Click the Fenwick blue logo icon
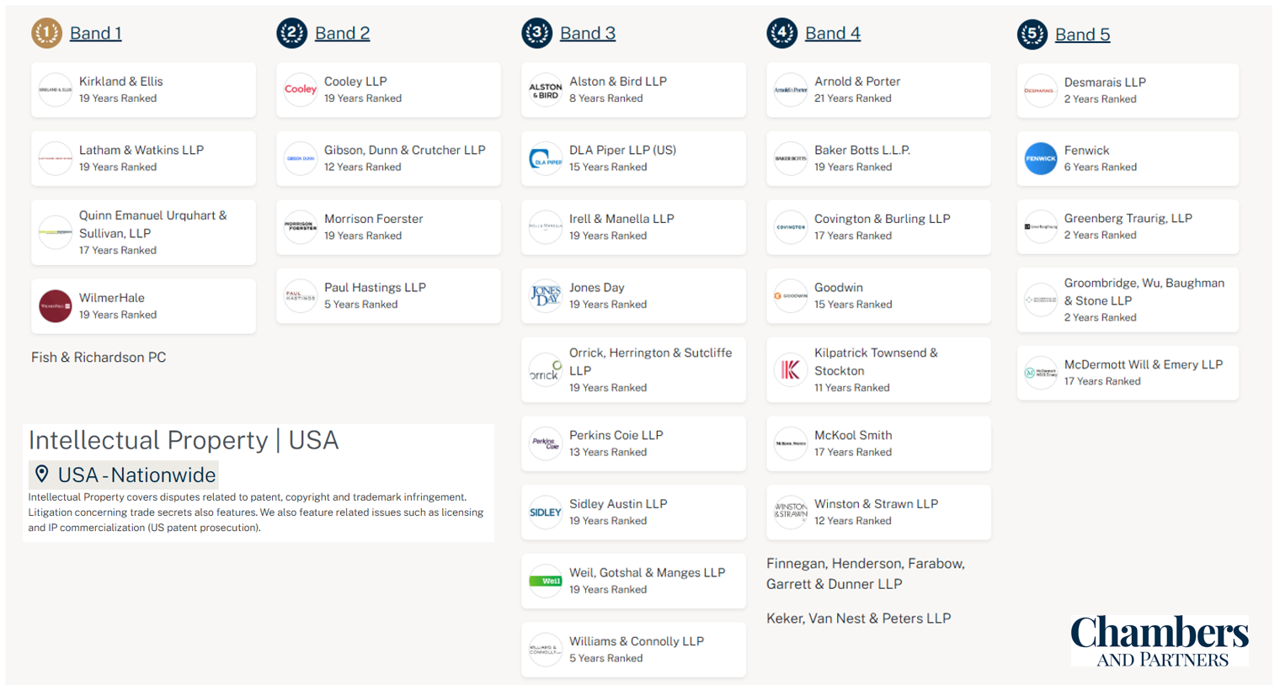Viewport: 1280px width, 690px height. [1040, 159]
